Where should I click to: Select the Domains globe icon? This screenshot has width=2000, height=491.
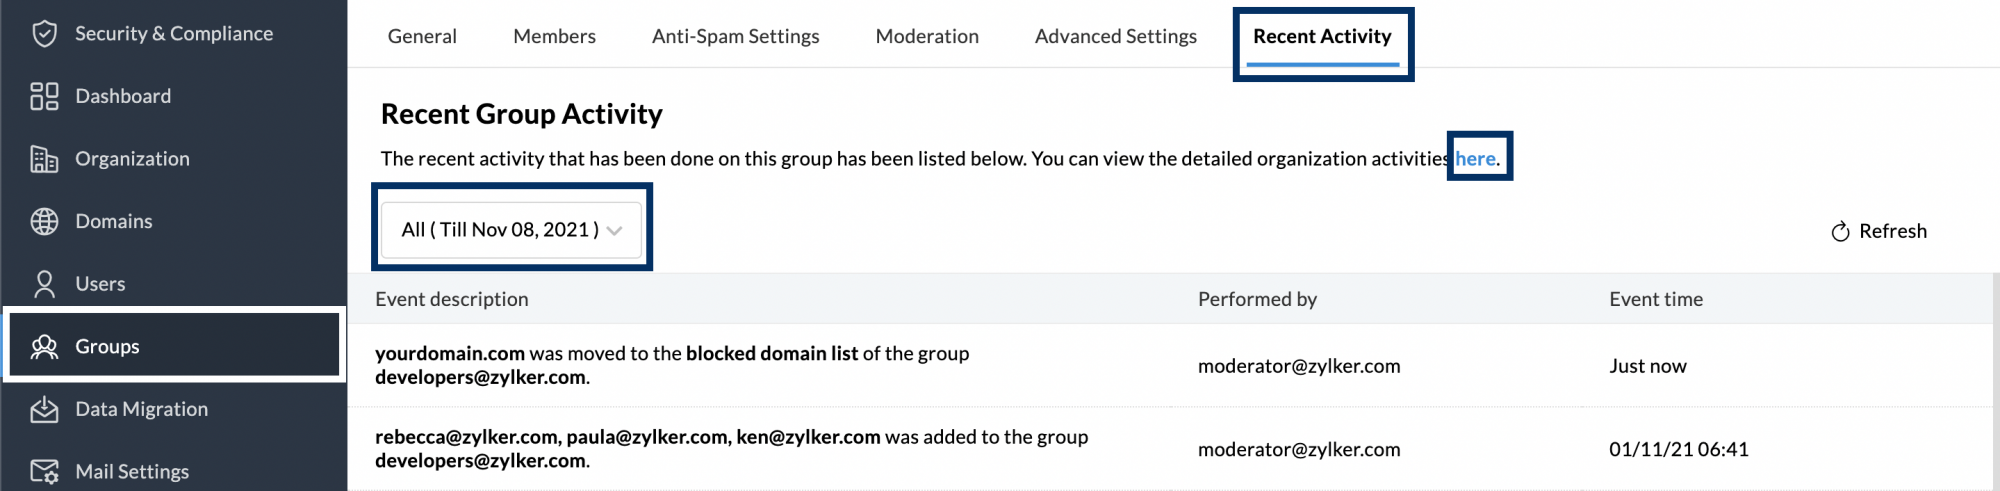coord(44,221)
